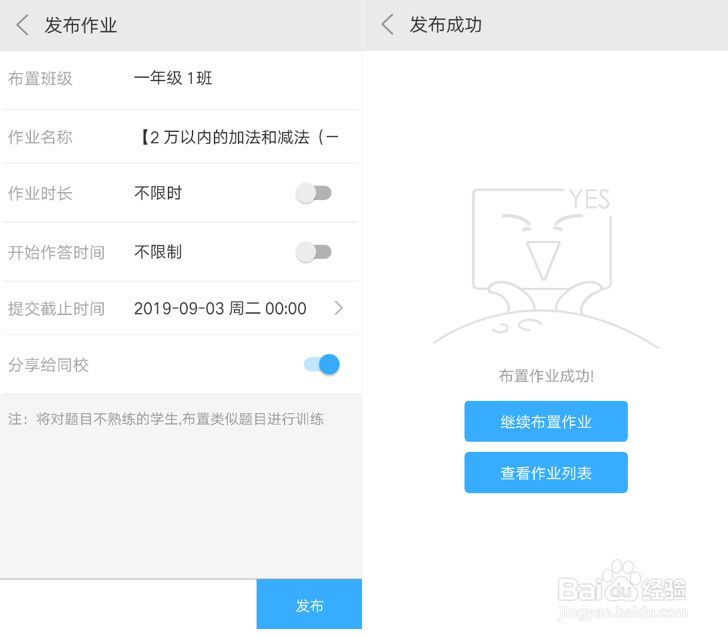This screenshot has height=638, width=728.
Task: Click the 作业时长 label
Action: tap(40, 194)
